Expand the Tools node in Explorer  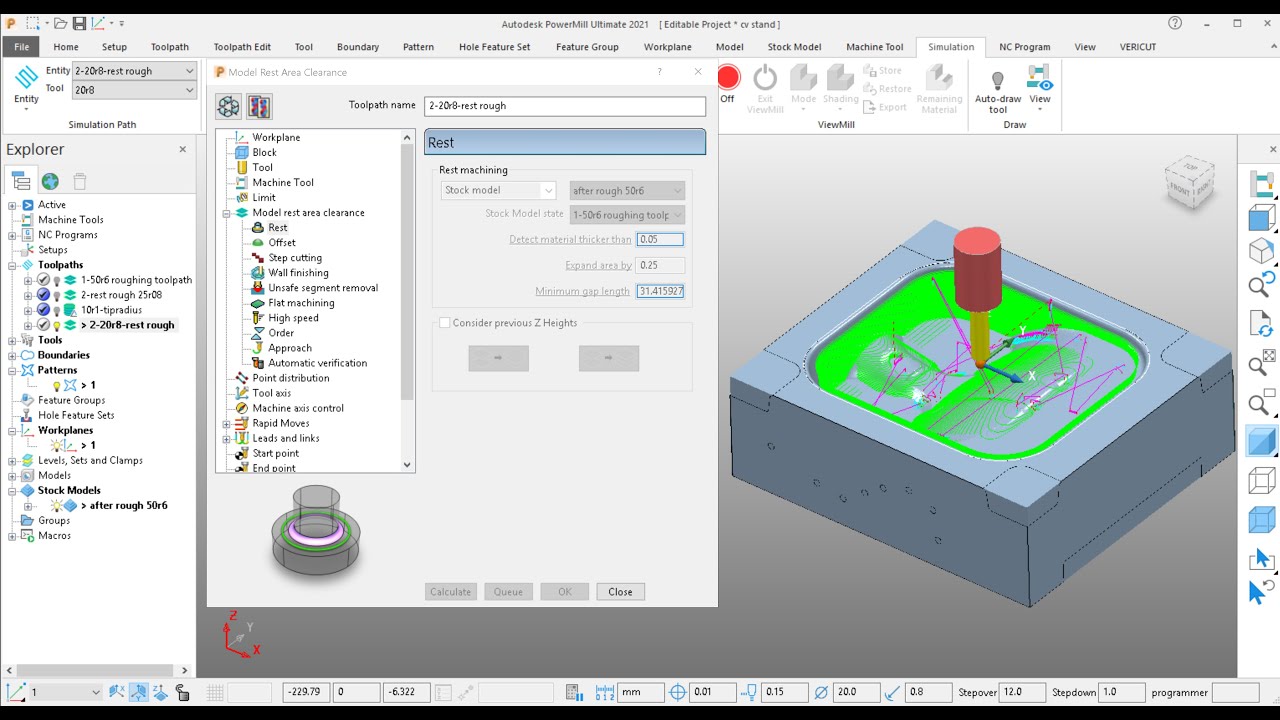[x=12, y=340]
